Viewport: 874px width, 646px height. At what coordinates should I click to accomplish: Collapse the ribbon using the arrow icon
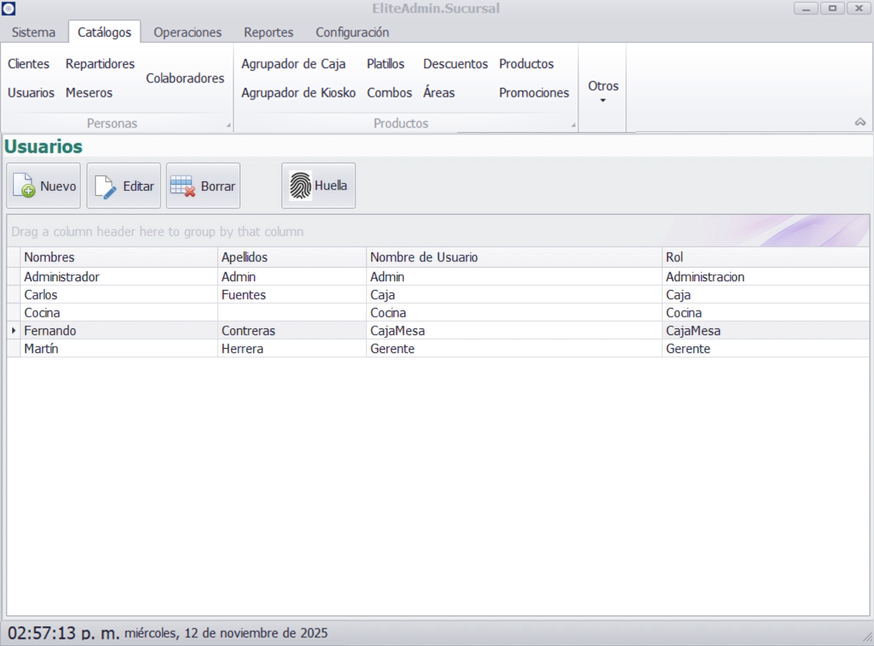pyautogui.click(x=860, y=122)
